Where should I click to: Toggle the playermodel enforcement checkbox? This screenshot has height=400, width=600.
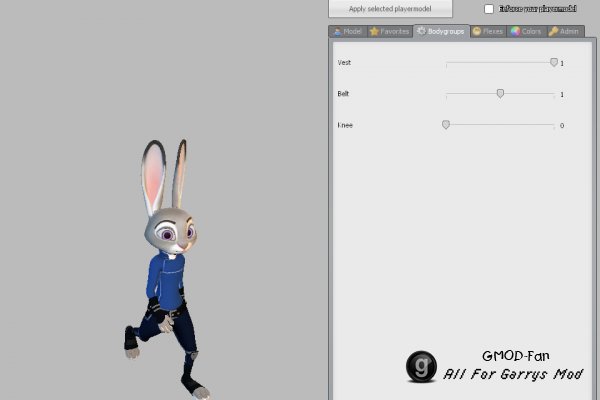click(x=489, y=9)
